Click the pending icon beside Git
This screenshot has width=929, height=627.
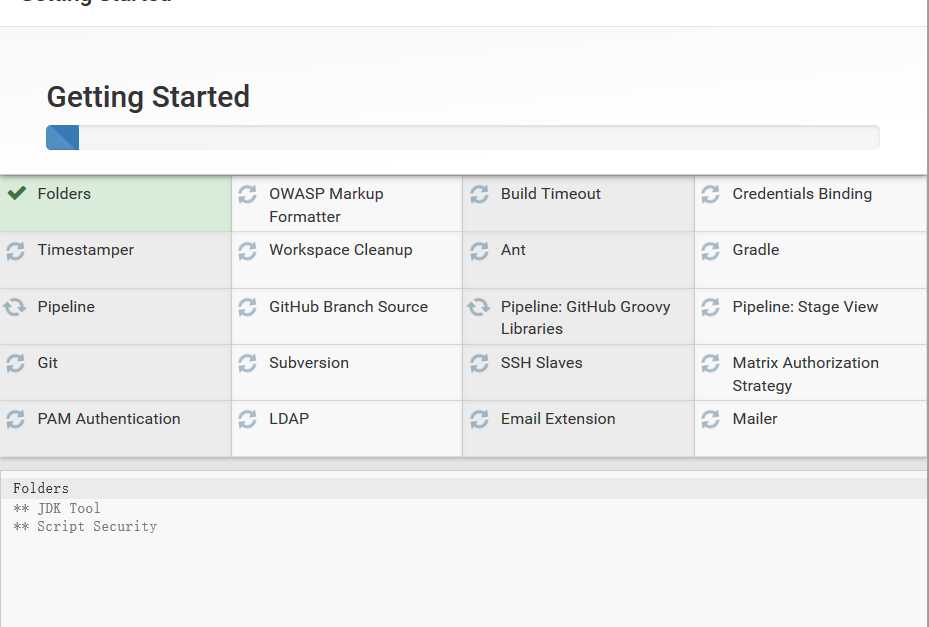tap(15, 363)
